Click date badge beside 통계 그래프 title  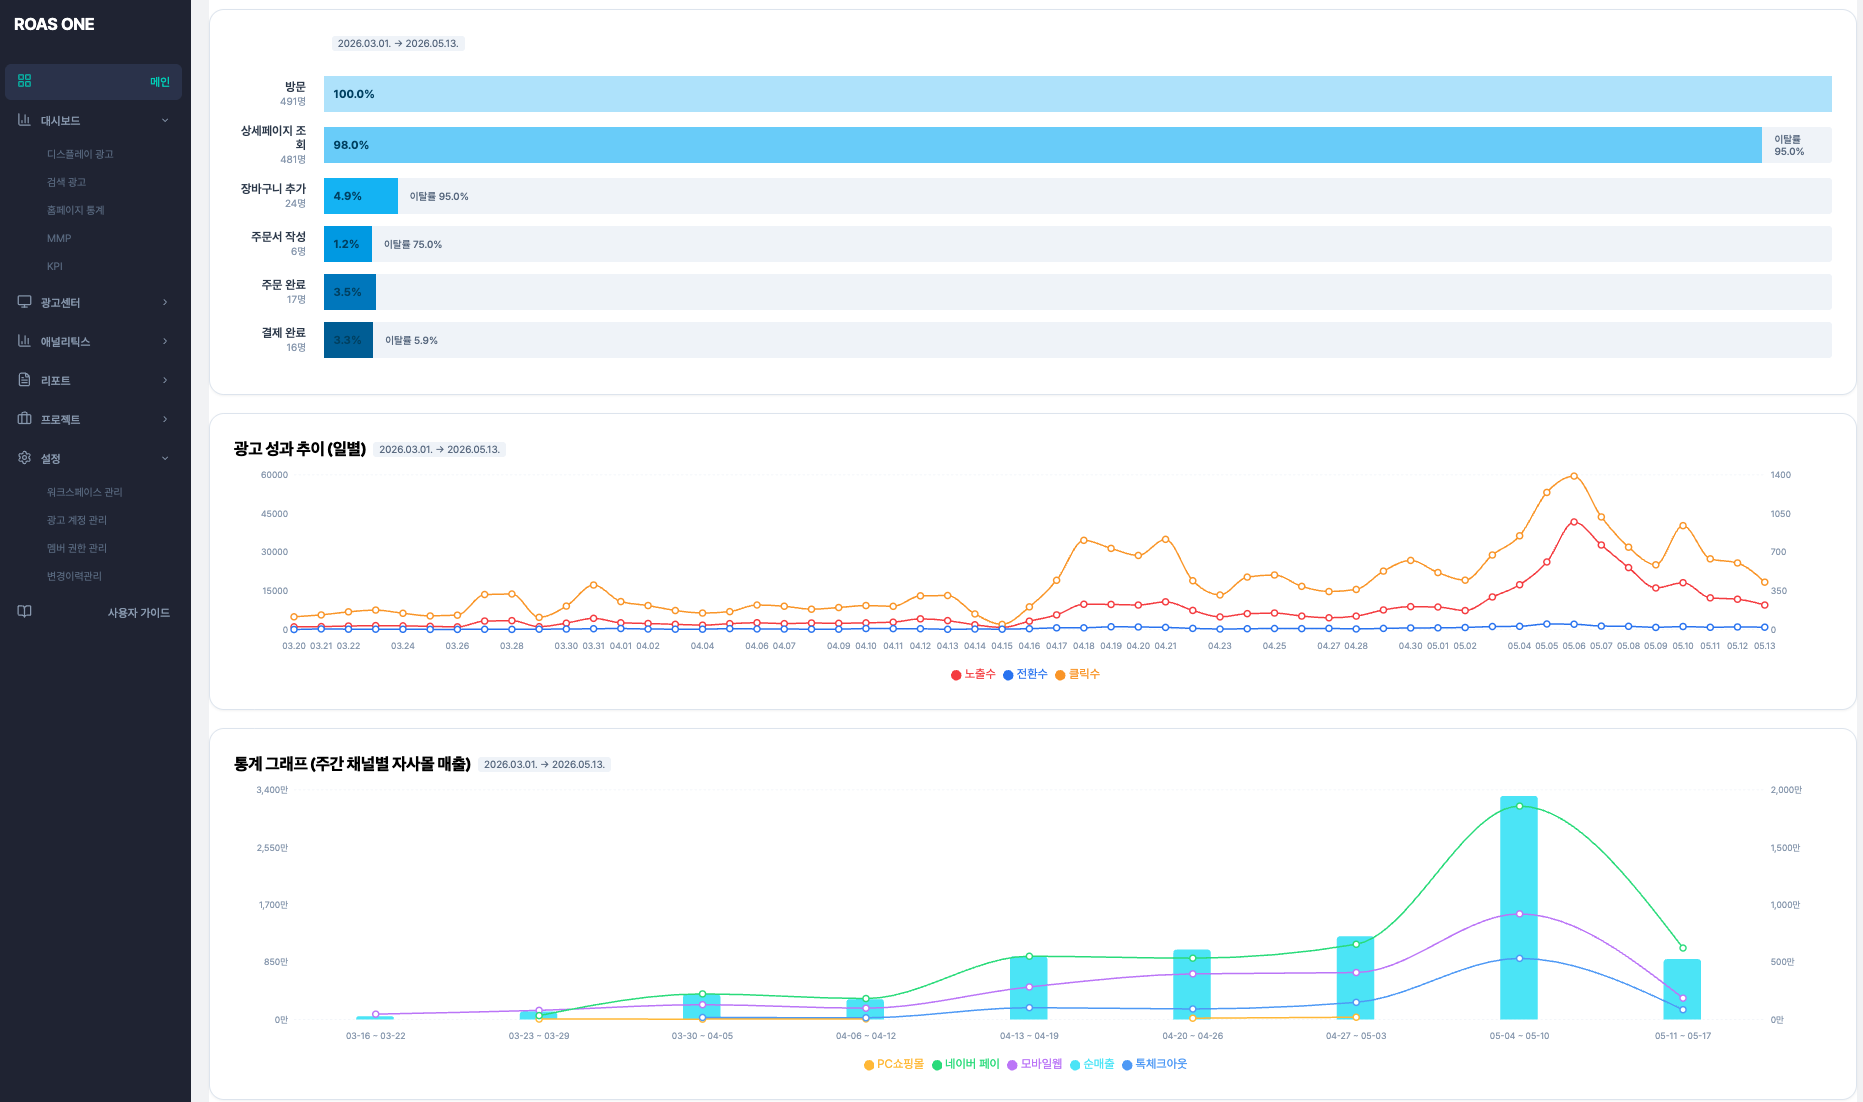pos(545,764)
